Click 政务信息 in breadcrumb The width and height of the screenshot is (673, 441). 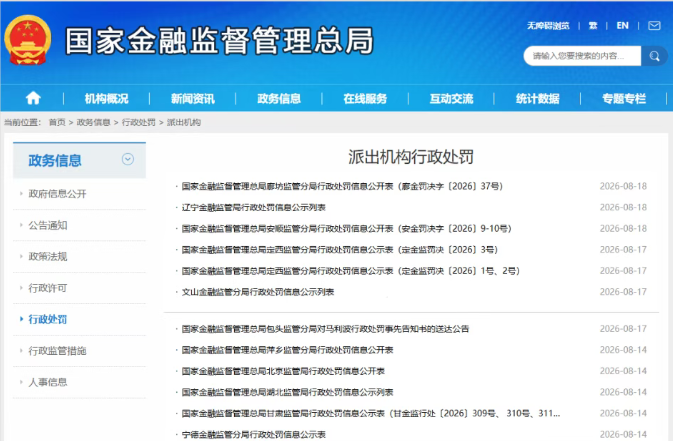(x=93, y=122)
